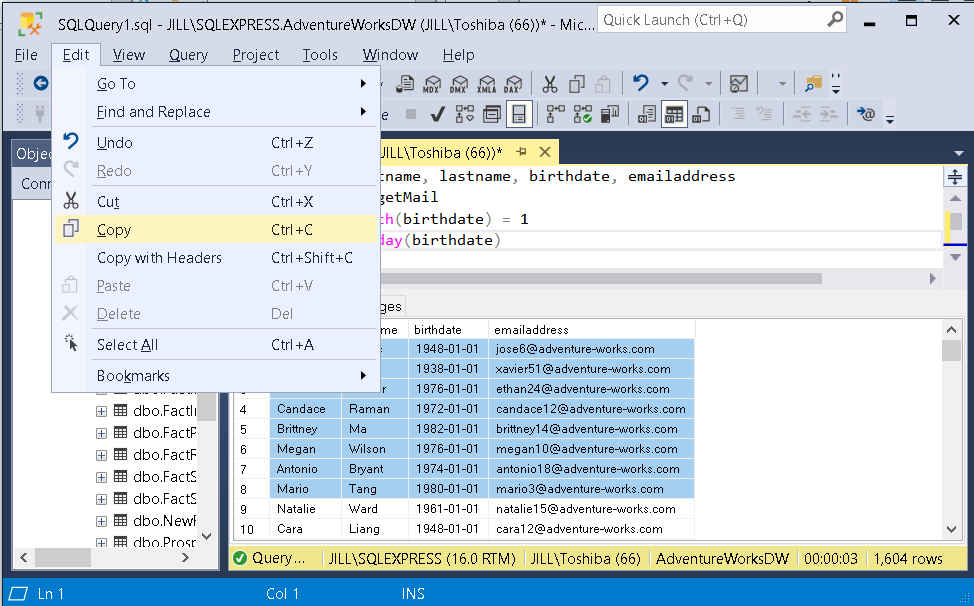Open the Go To submenu
Screen dimensions: 974x606
(x=216, y=83)
